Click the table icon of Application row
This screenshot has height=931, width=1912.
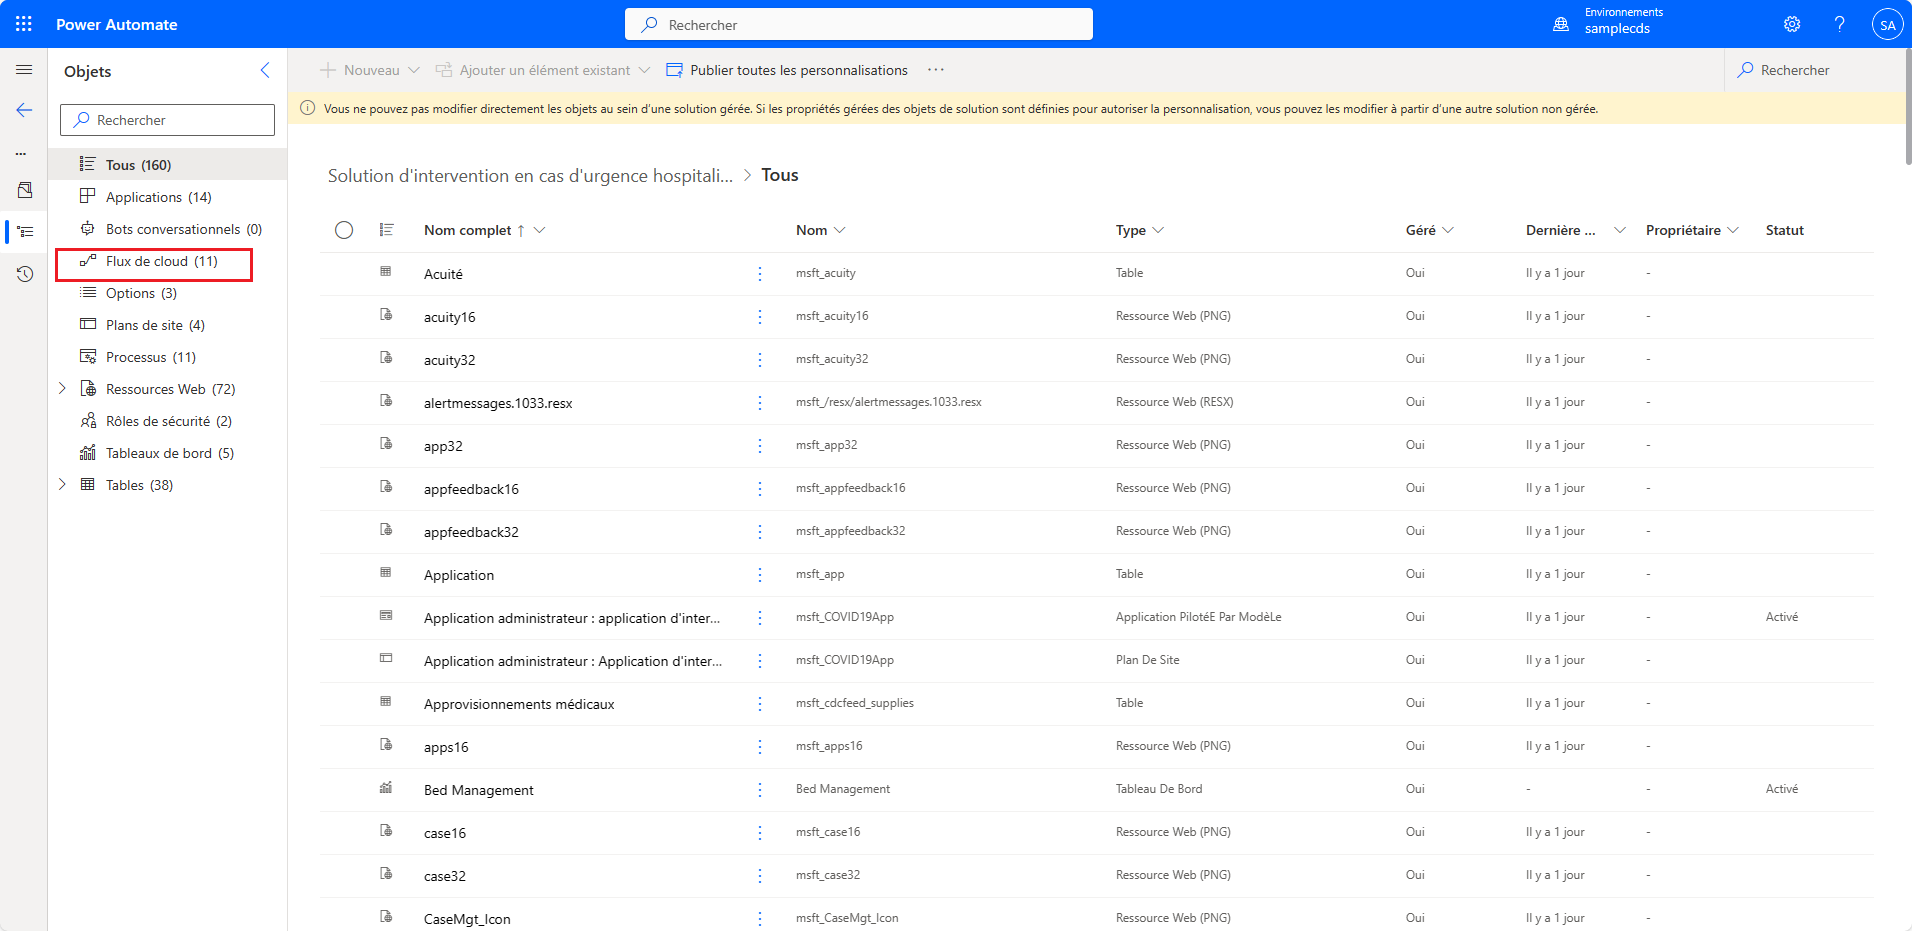click(x=386, y=573)
